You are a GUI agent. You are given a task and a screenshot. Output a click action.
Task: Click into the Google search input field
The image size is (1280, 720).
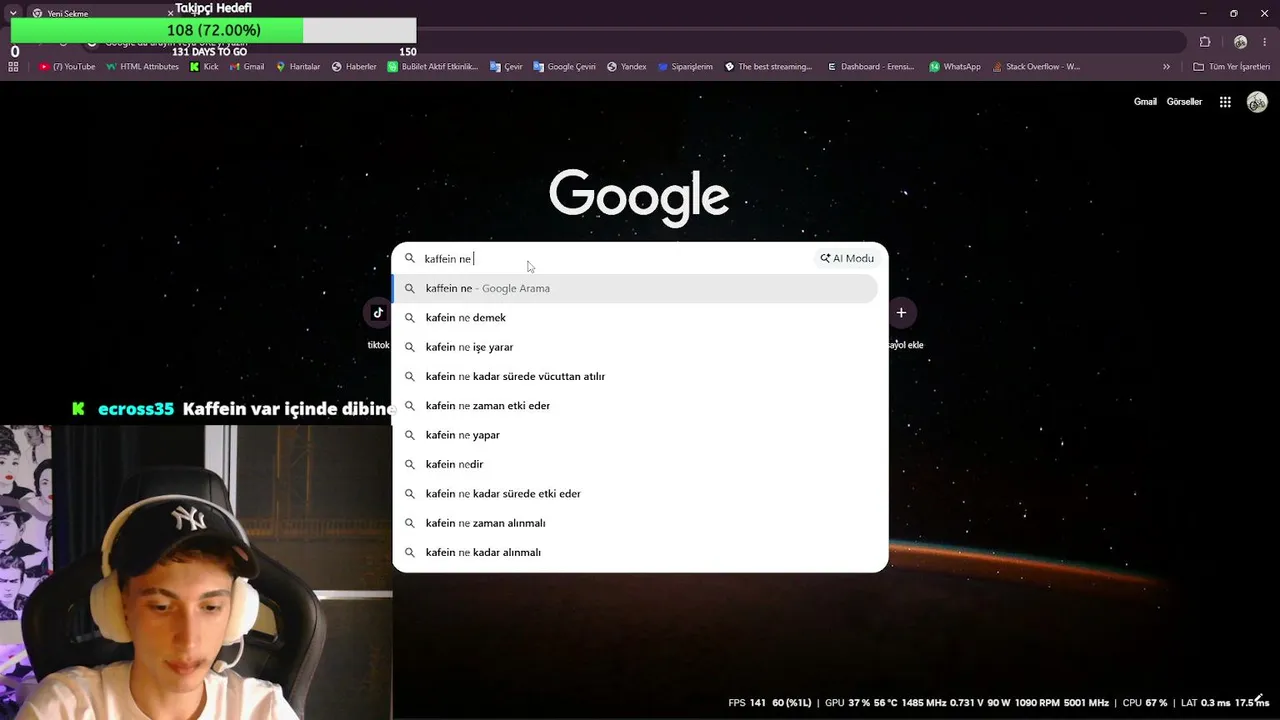[x=615, y=259]
